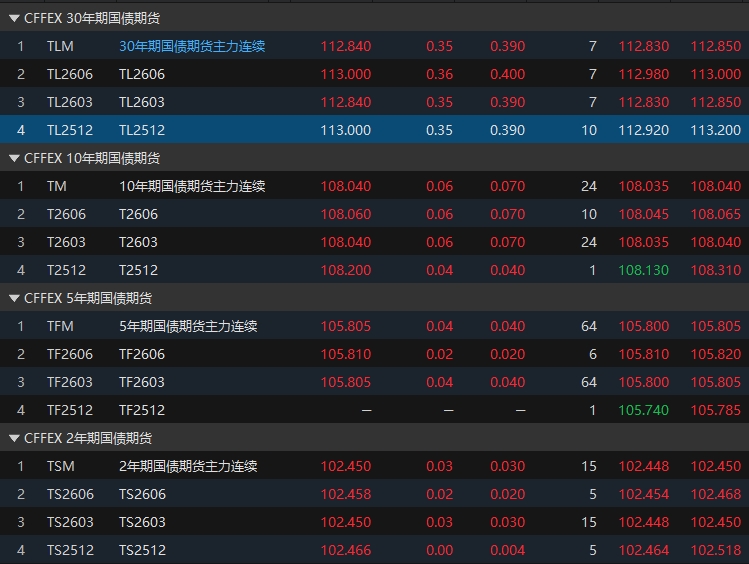The image size is (749, 564).
Task: Select the TS2603 code cell
Action: (70, 522)
